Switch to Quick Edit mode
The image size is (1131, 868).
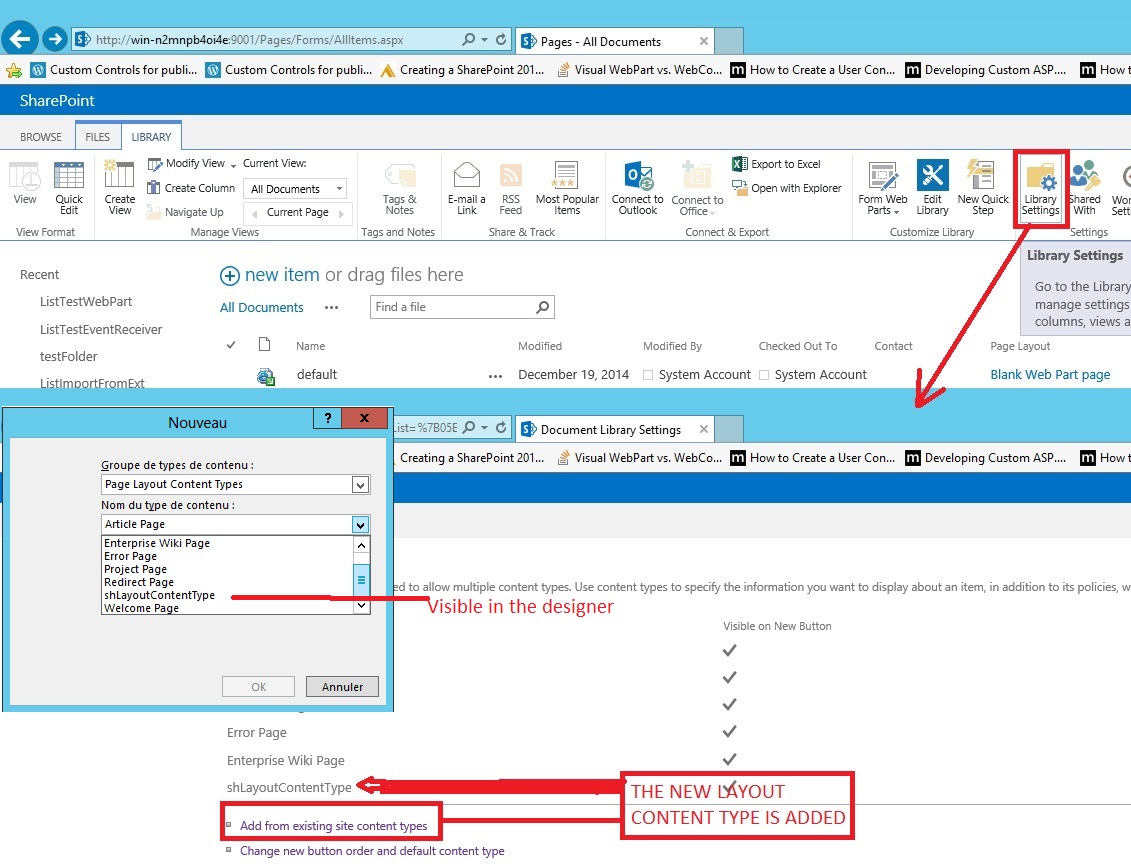(69, 188)
